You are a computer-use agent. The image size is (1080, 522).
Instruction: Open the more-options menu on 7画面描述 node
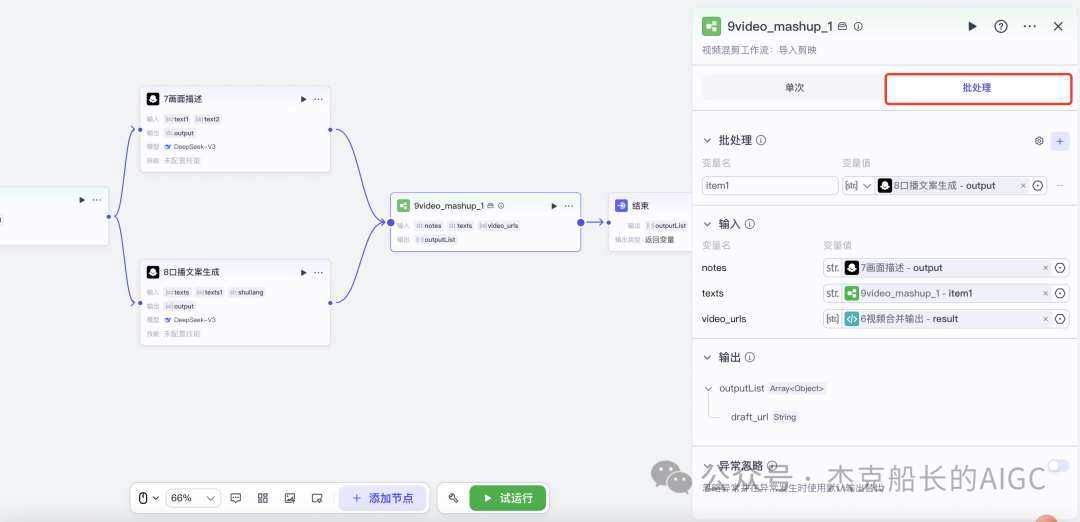pyautogui.click(x=318, y=99)
